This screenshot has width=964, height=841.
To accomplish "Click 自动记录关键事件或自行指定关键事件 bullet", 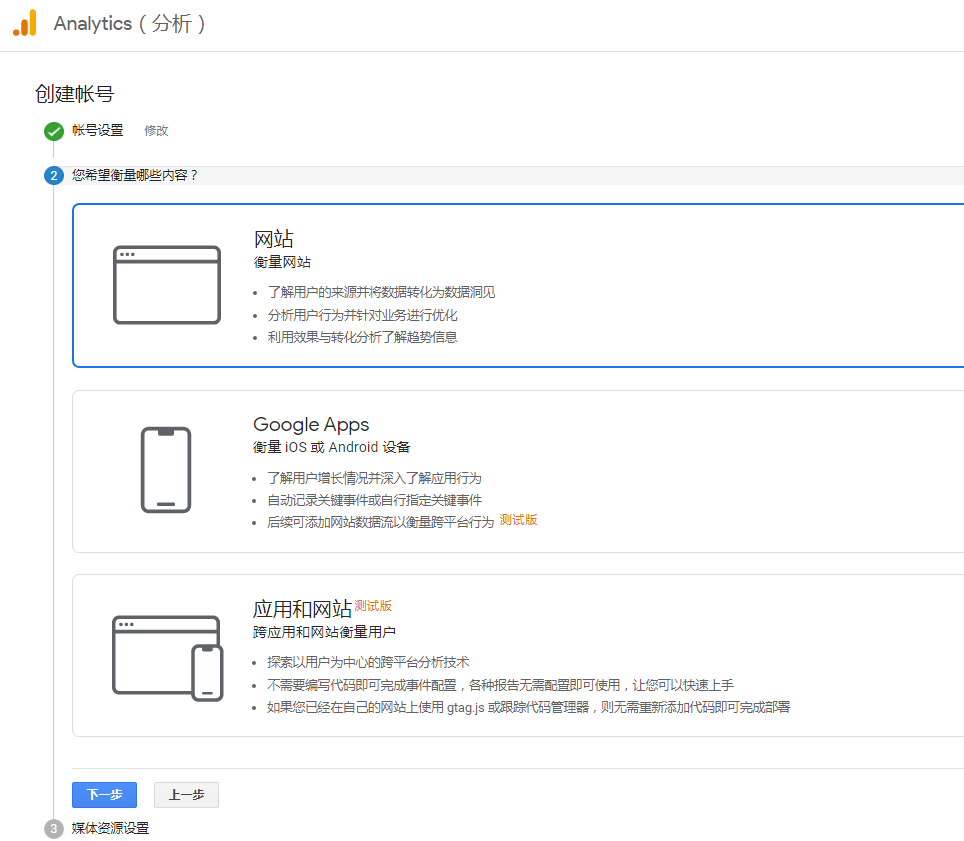I will pos(374,500).
